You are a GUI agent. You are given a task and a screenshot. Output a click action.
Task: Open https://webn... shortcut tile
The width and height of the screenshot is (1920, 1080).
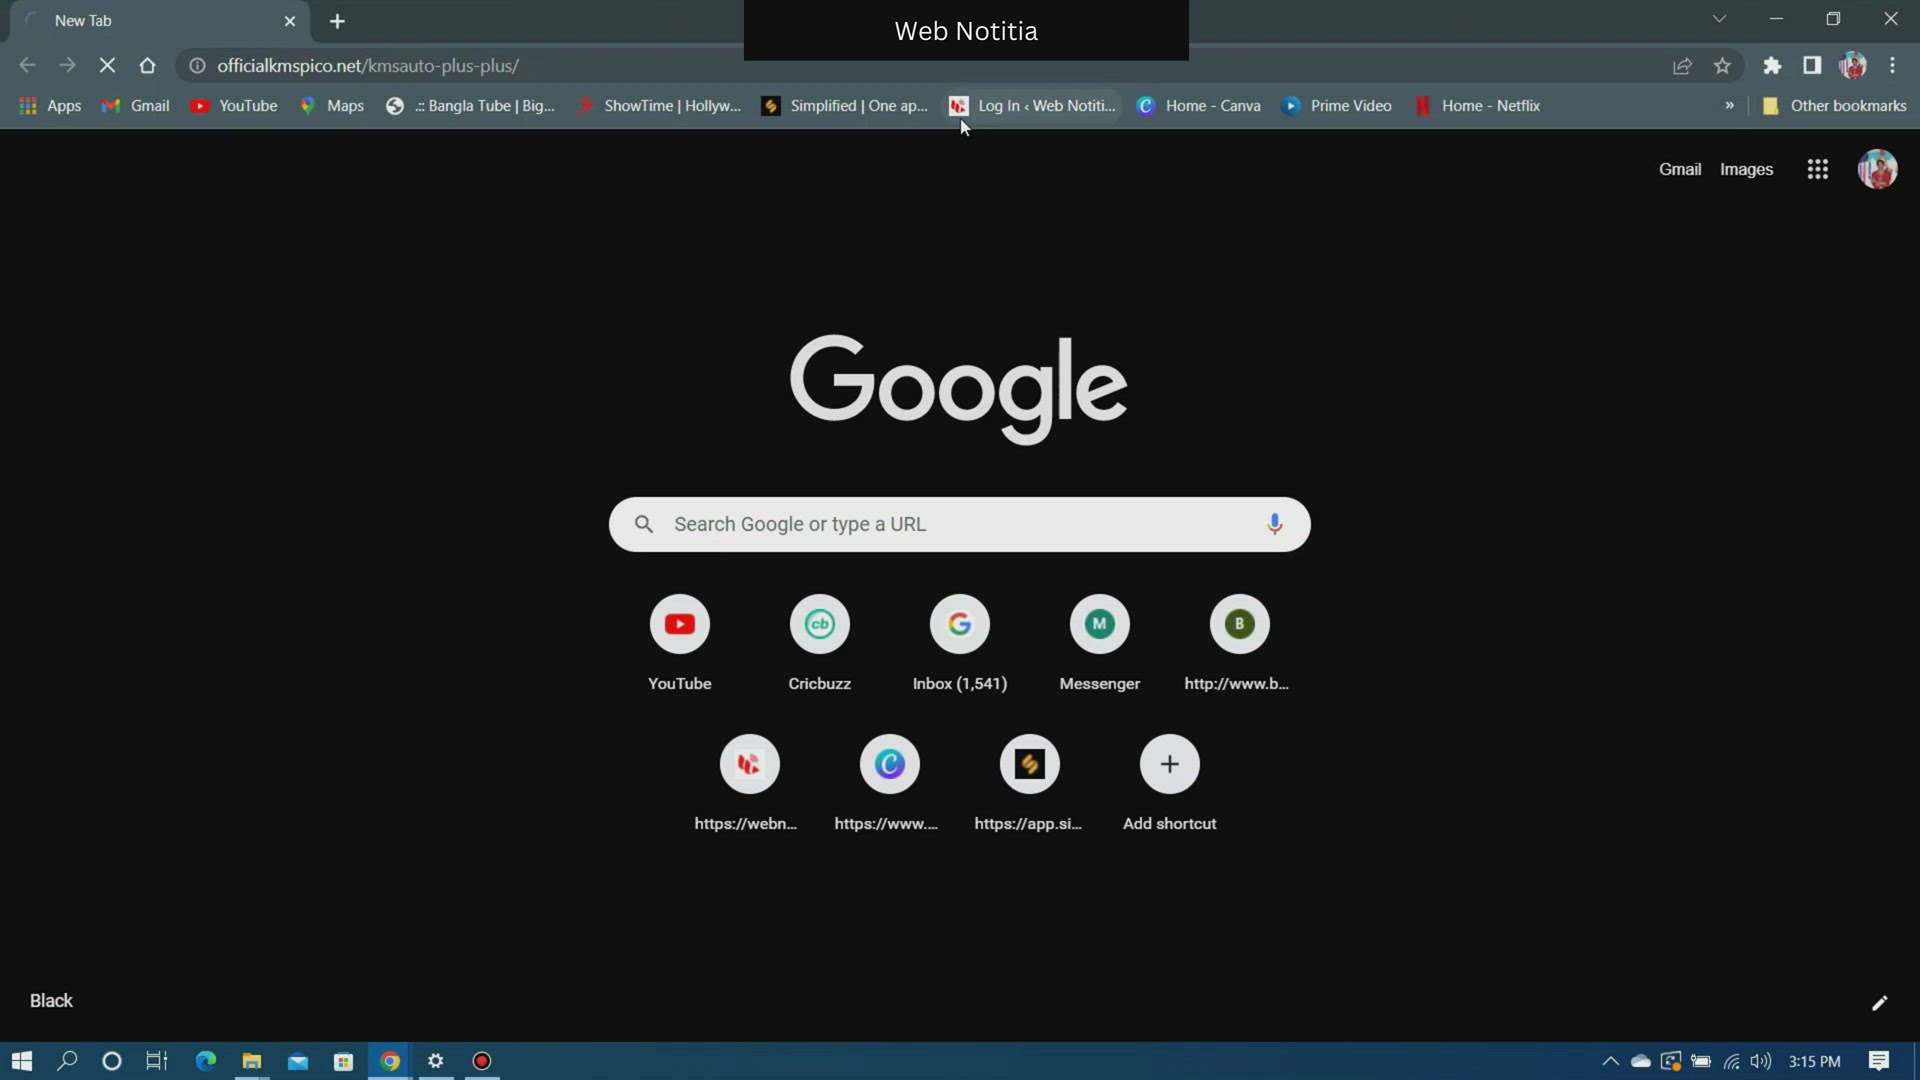coord(750,783)
